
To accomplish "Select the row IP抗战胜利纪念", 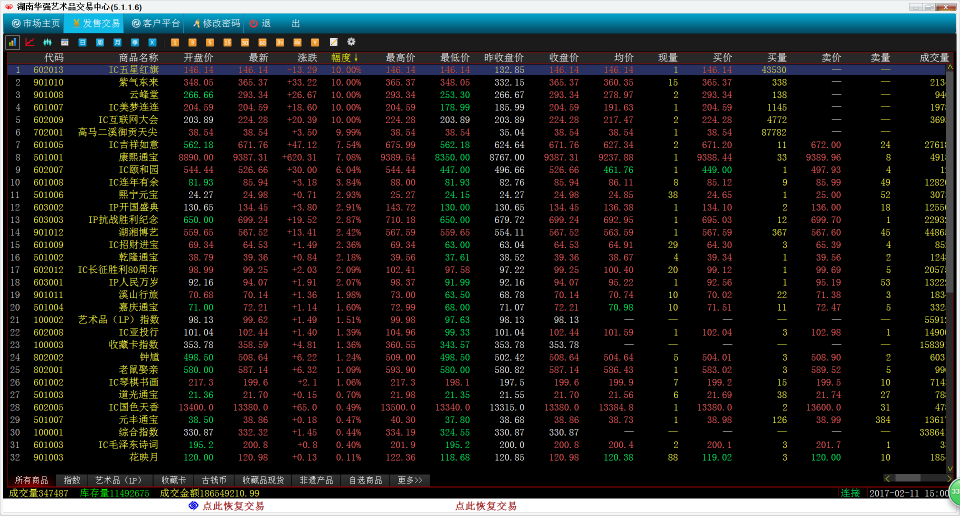I will click(x=478, y=220).
